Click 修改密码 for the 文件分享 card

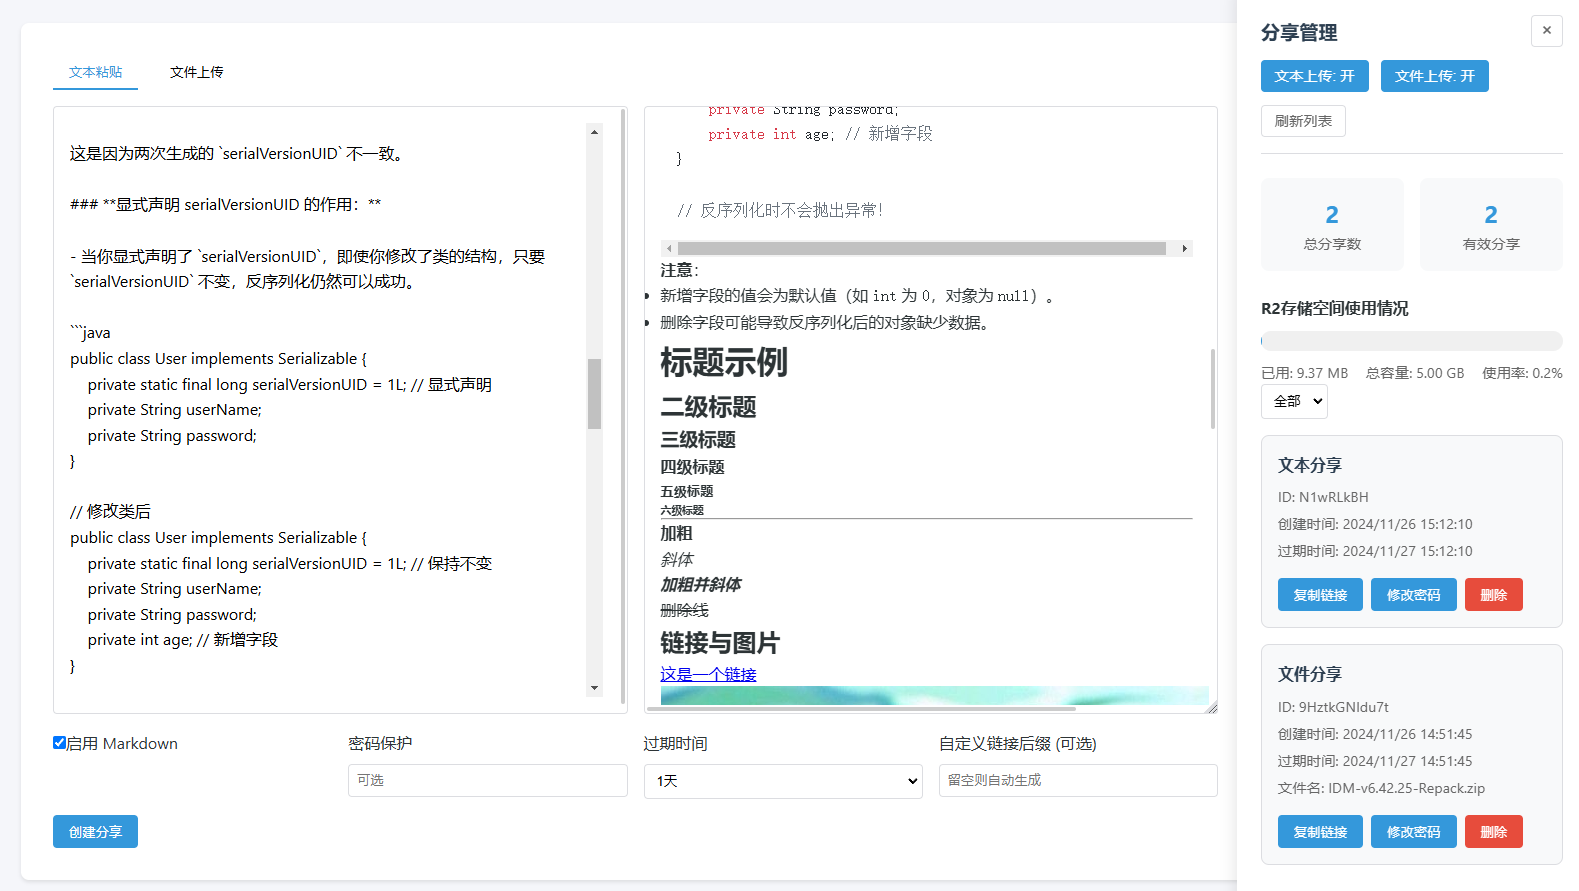click(x=1413, y=832)
